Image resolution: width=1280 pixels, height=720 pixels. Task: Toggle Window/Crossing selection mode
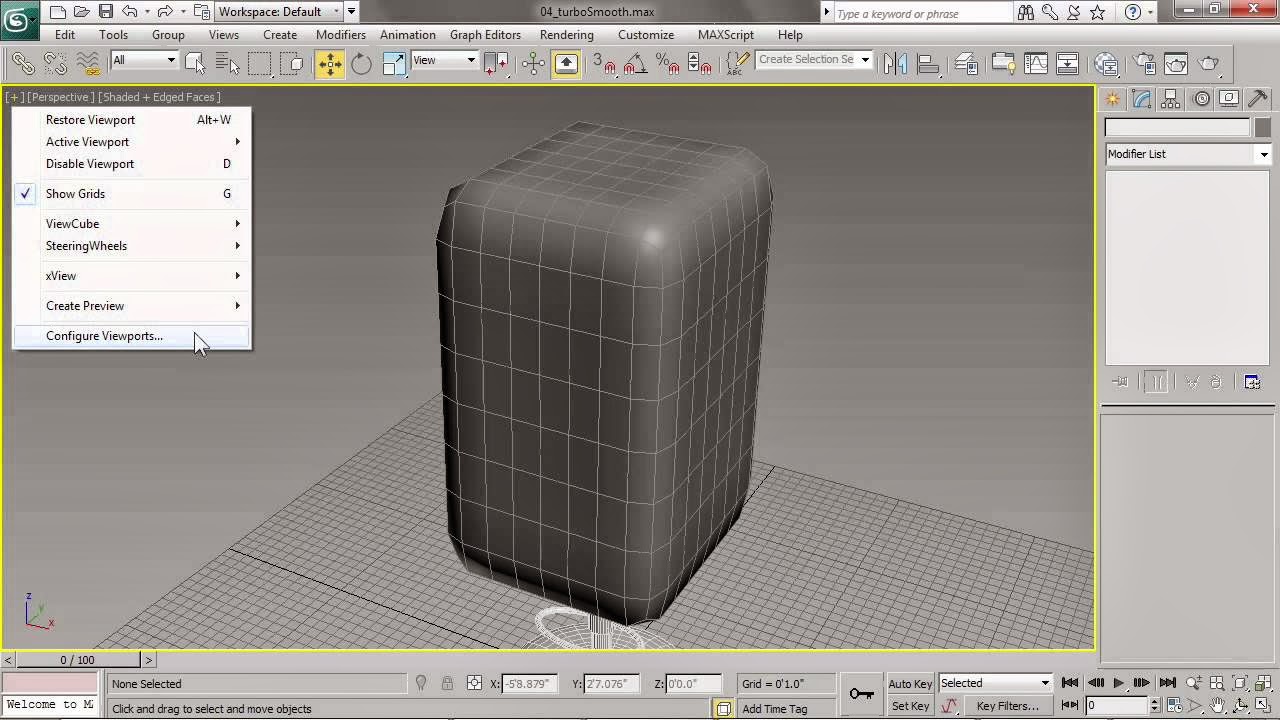point(293,64)
